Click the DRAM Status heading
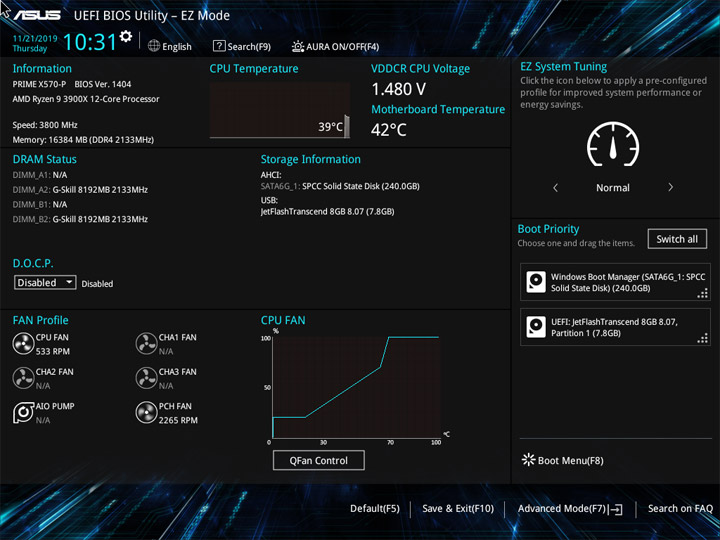Screen dimensions: 720x540 (x=45, y=159)
